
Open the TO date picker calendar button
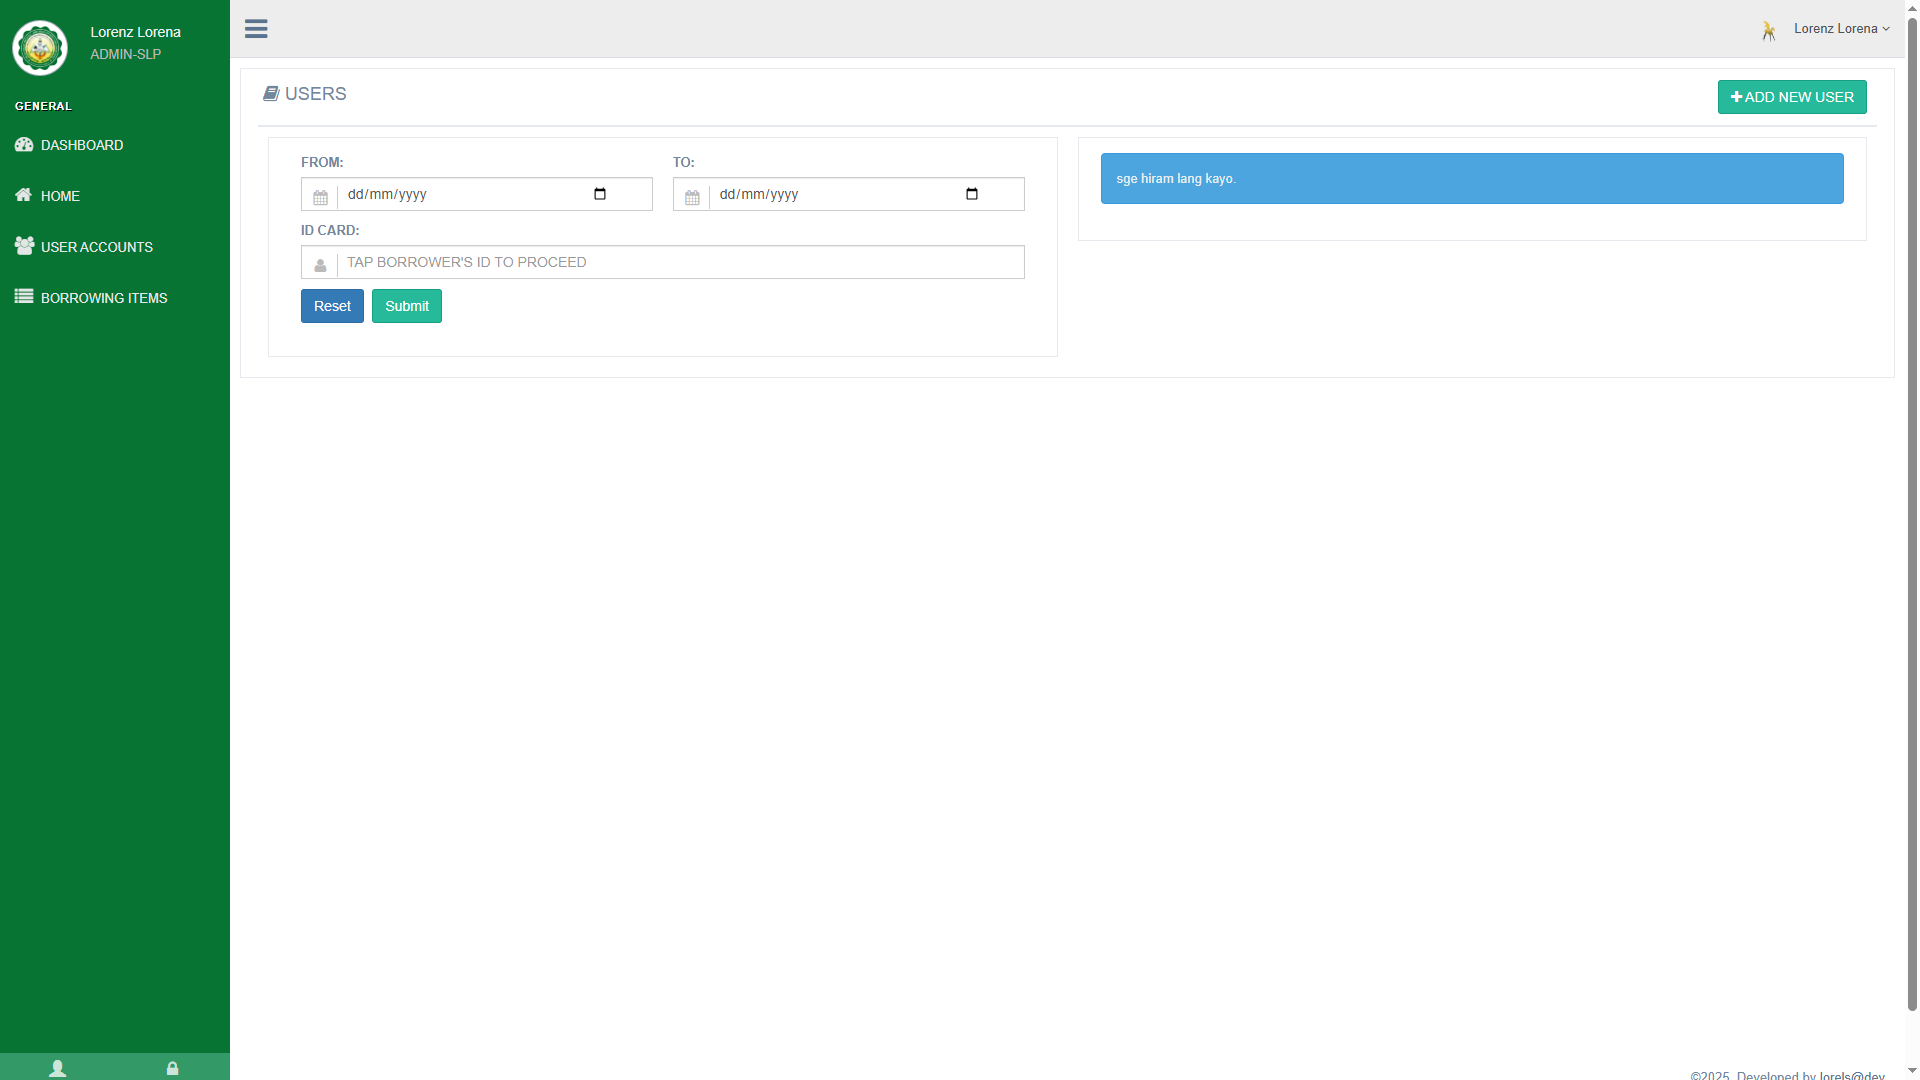point(972,194)
